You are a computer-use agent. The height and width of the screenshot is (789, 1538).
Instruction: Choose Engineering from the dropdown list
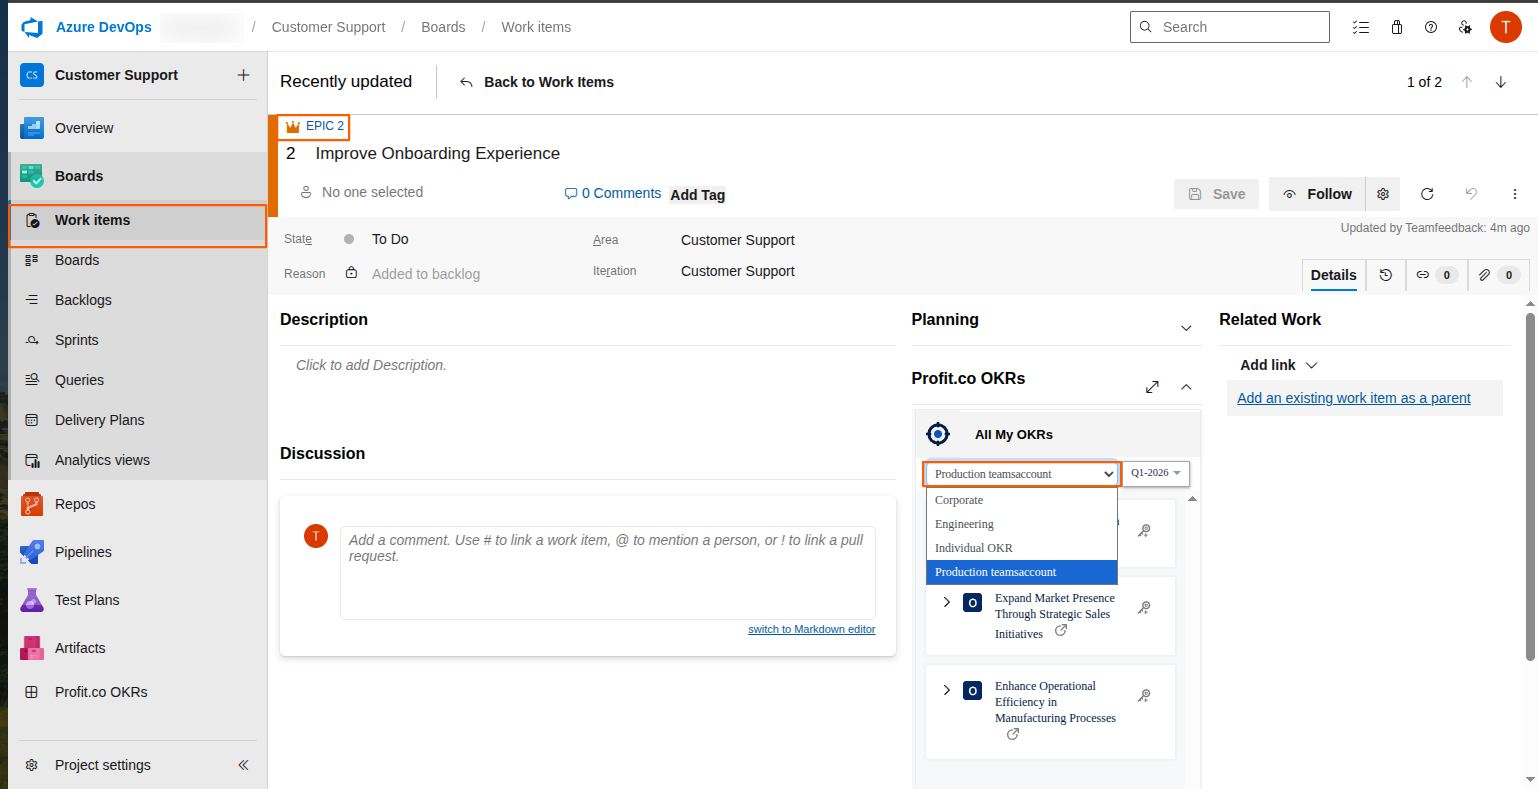tap(1021, 524)
